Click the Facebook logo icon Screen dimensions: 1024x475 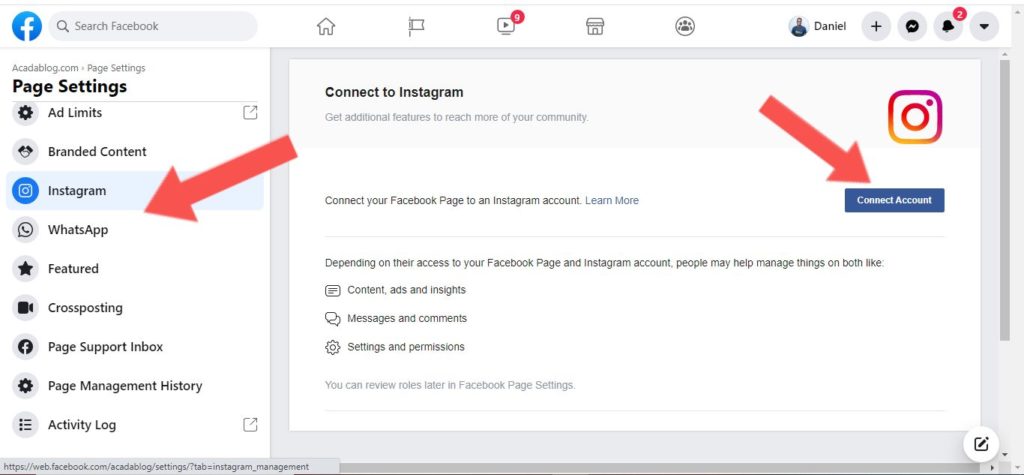[27, 26]
